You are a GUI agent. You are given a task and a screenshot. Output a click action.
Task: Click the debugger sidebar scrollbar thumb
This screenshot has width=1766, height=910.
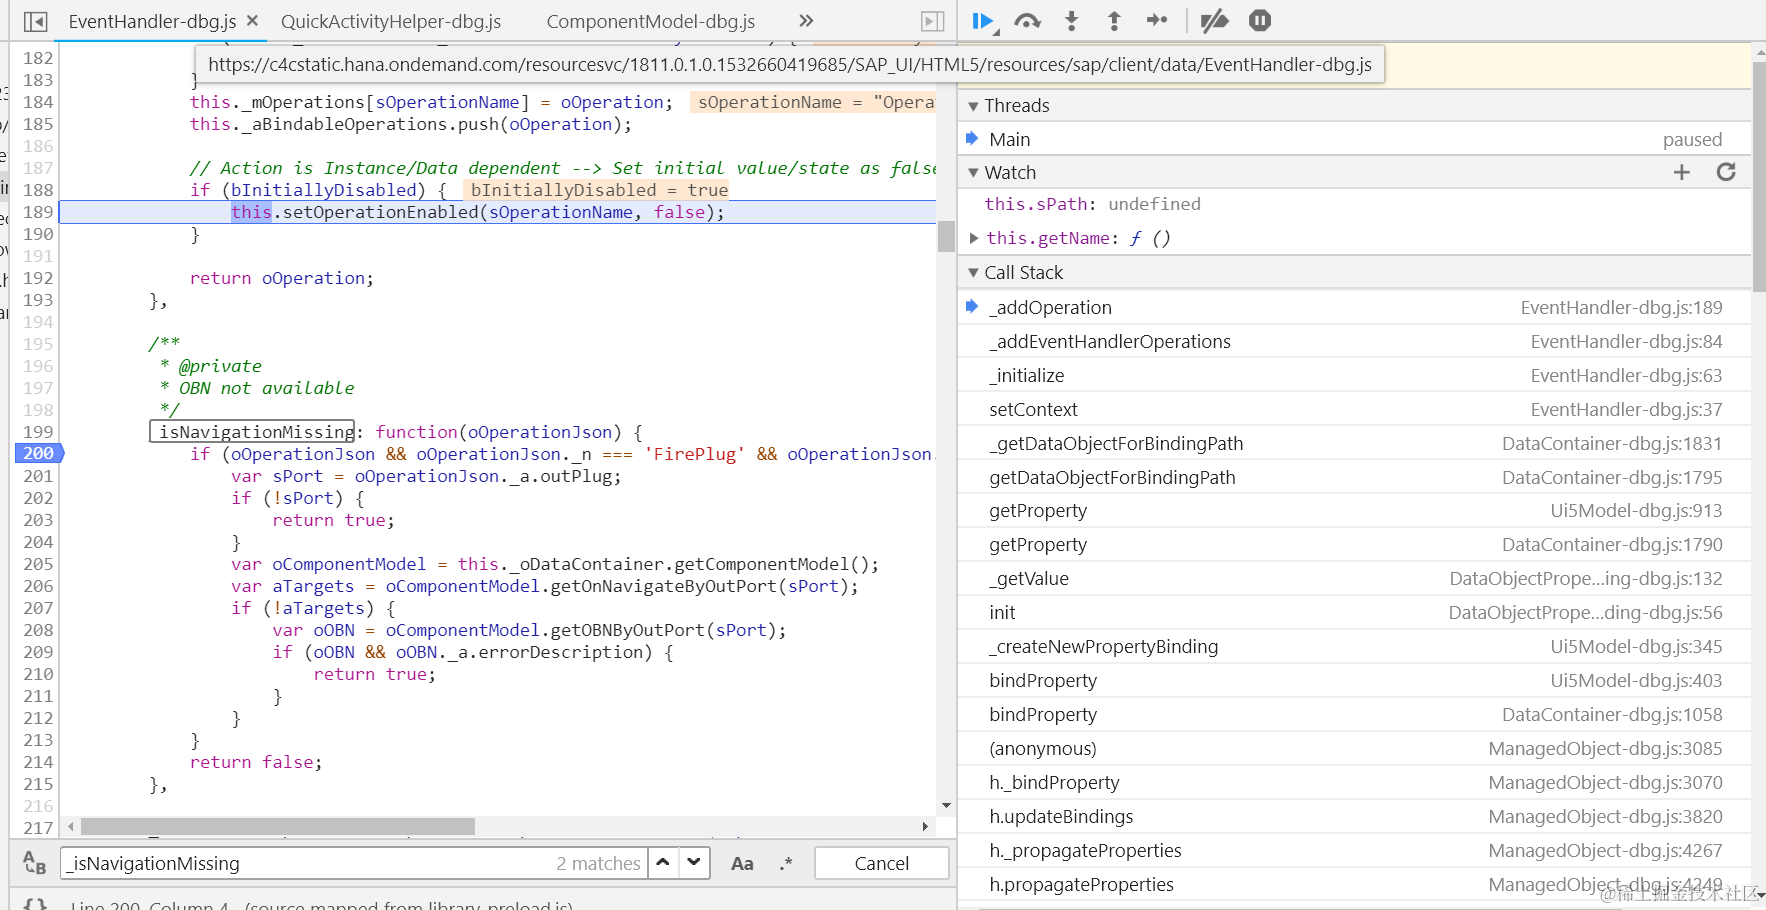pos(1759,176)
